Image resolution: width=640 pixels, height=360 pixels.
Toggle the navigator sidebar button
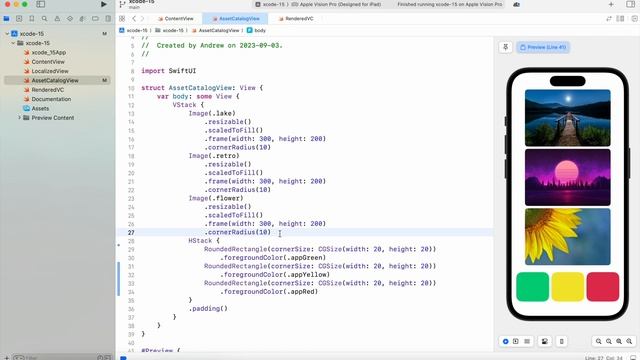[40, 4]
